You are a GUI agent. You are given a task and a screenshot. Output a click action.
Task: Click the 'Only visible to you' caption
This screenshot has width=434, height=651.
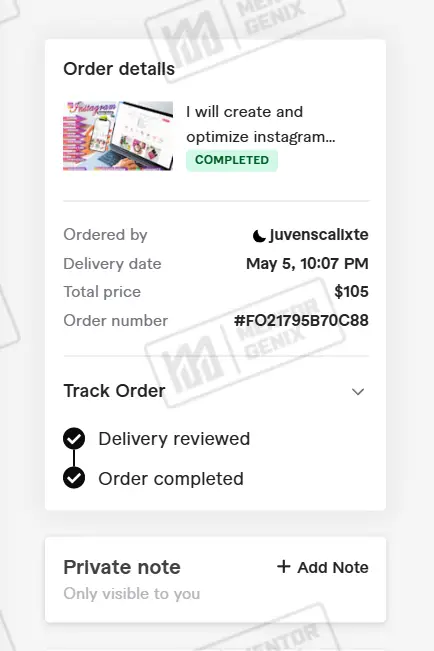tap(132, 594)
